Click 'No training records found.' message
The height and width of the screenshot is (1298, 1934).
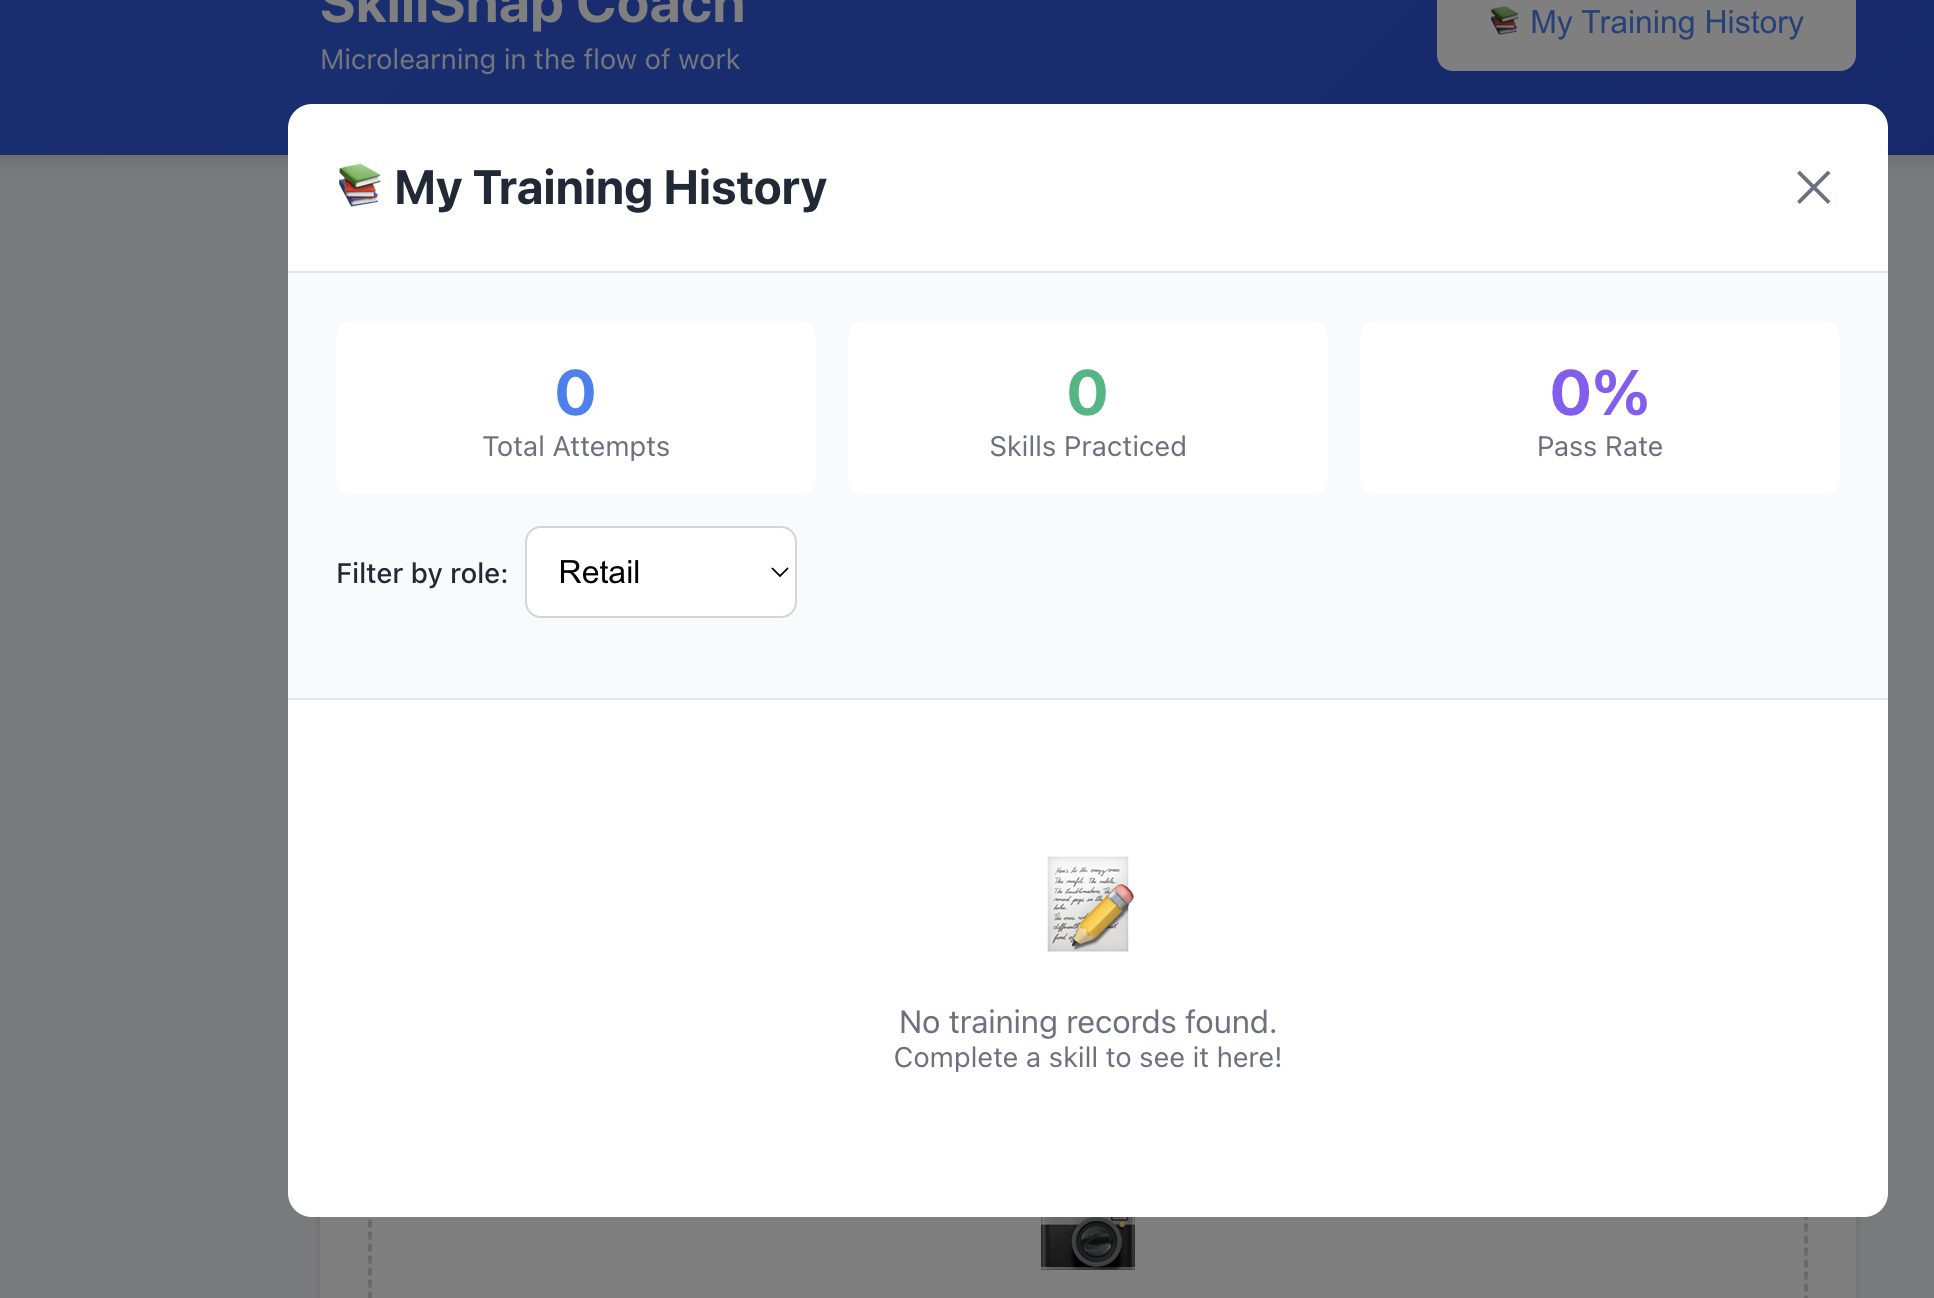(1087, 1021)
